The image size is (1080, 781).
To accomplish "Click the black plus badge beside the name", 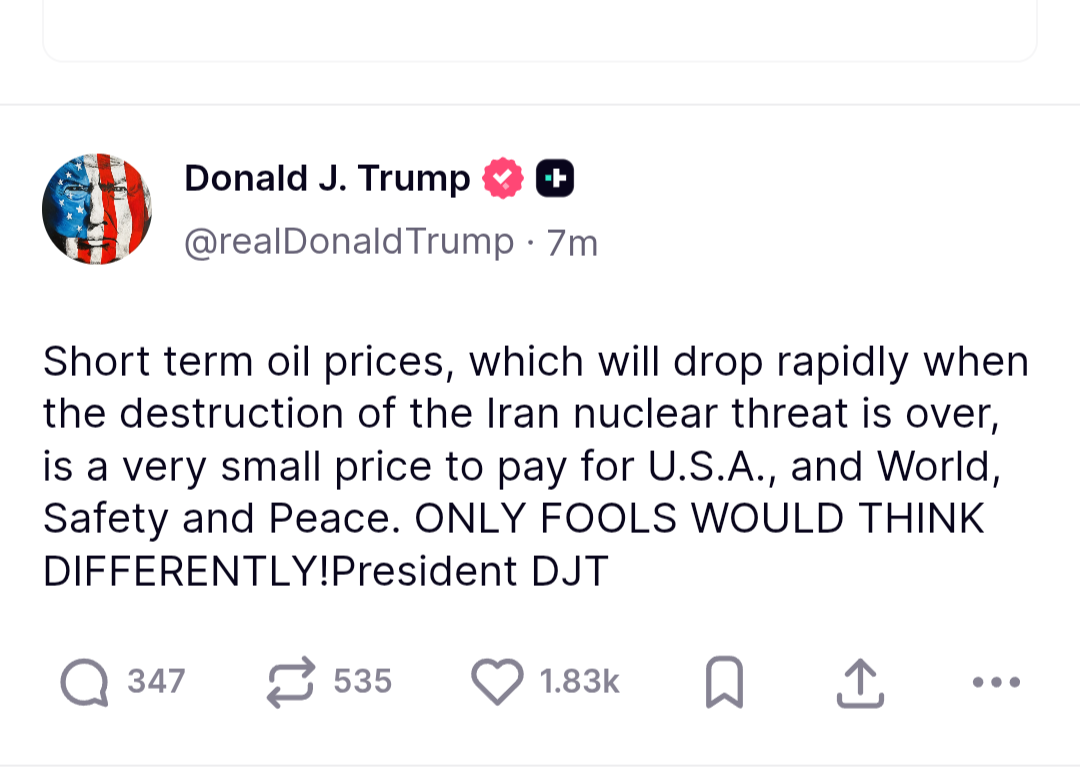I will click(555, 179).
